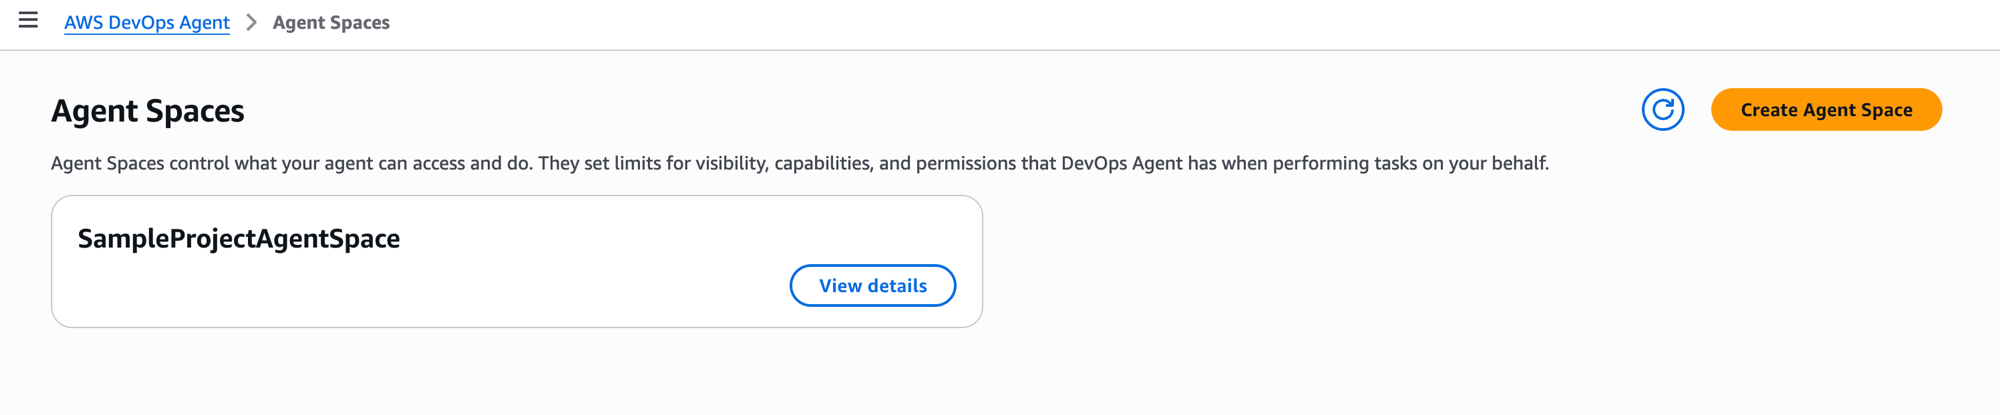Go to AWS DevOps Agent breadcrumb link
Screen dimensions: 2000x415
pos(147,22)
